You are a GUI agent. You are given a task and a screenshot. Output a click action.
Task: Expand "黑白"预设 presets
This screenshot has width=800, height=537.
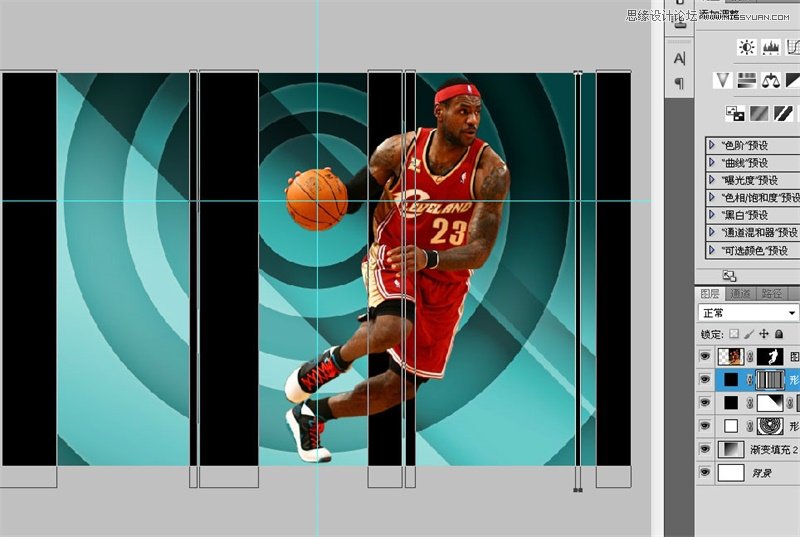tap(712, 215)
